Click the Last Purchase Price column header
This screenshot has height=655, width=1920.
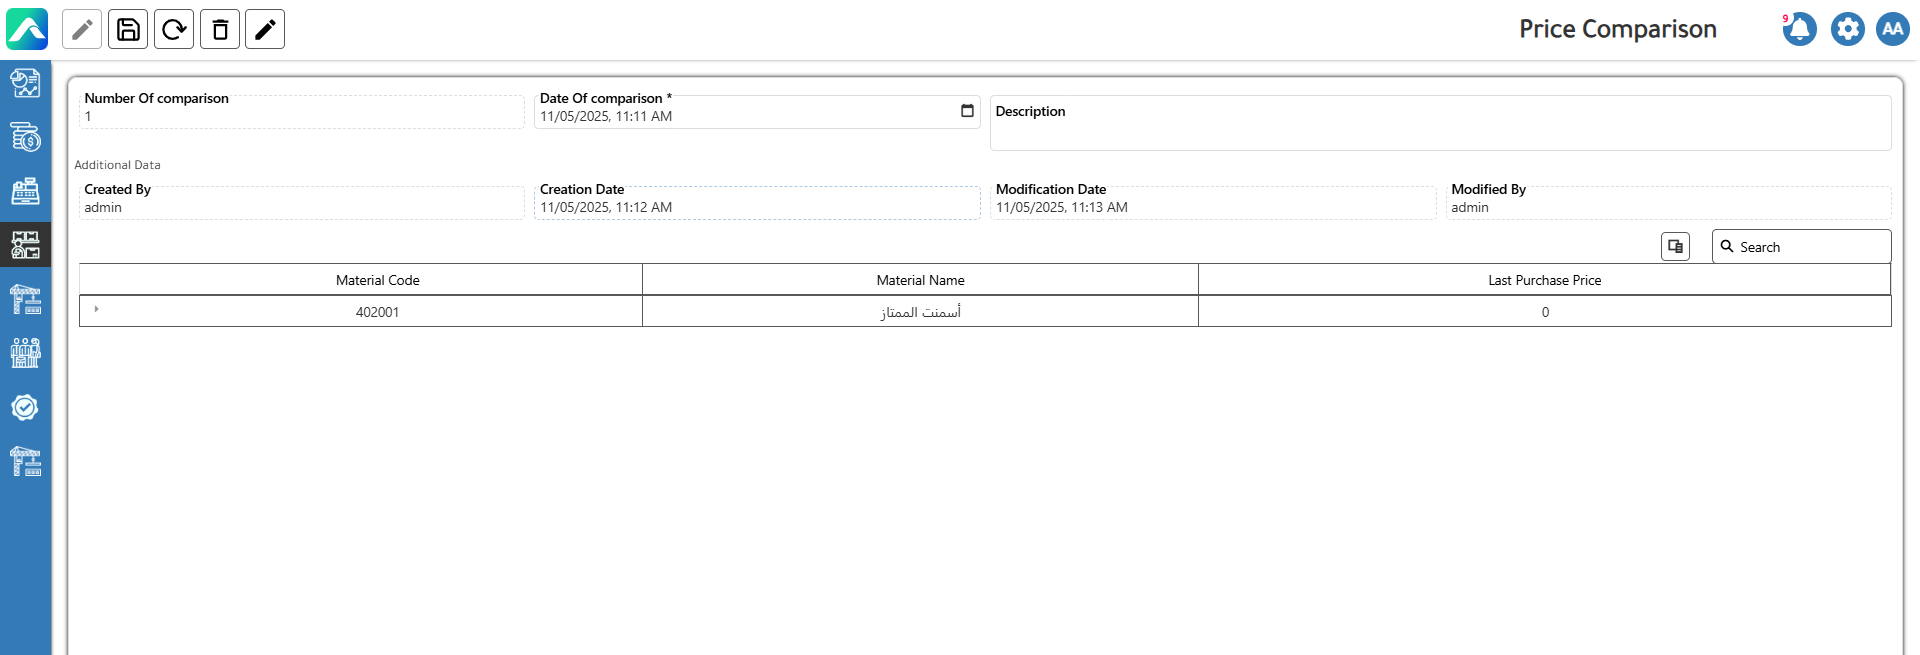(1544, 280)
